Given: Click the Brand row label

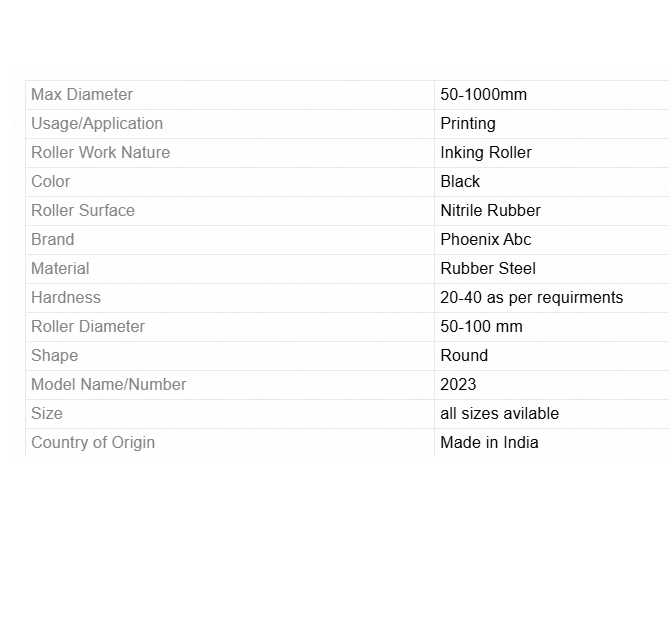Looking at the screenshot, I should click(53, 240).
